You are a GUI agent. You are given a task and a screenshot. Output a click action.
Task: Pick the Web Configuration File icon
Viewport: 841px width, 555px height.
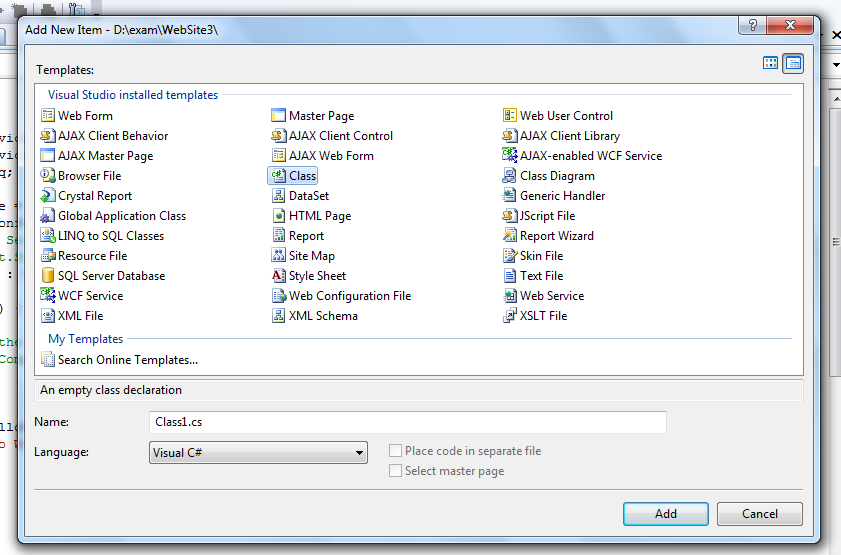point(278,295)
